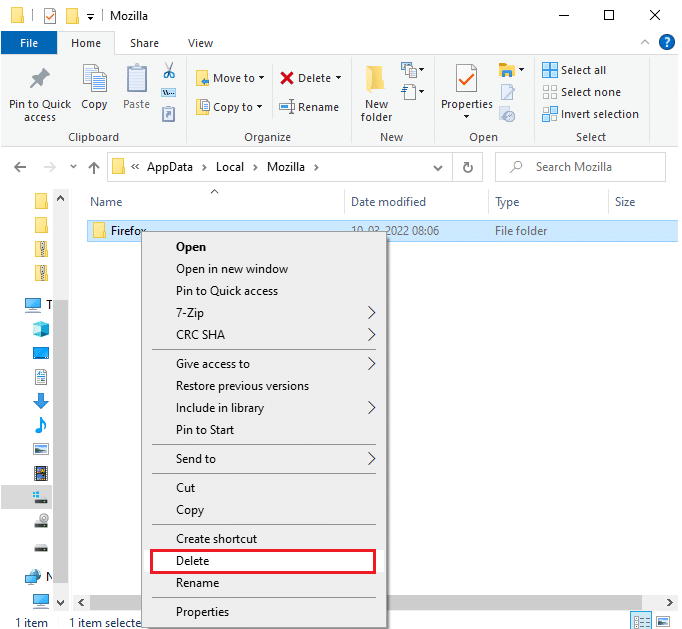
Task: Choose Open in new window
Action: (264, 269)
